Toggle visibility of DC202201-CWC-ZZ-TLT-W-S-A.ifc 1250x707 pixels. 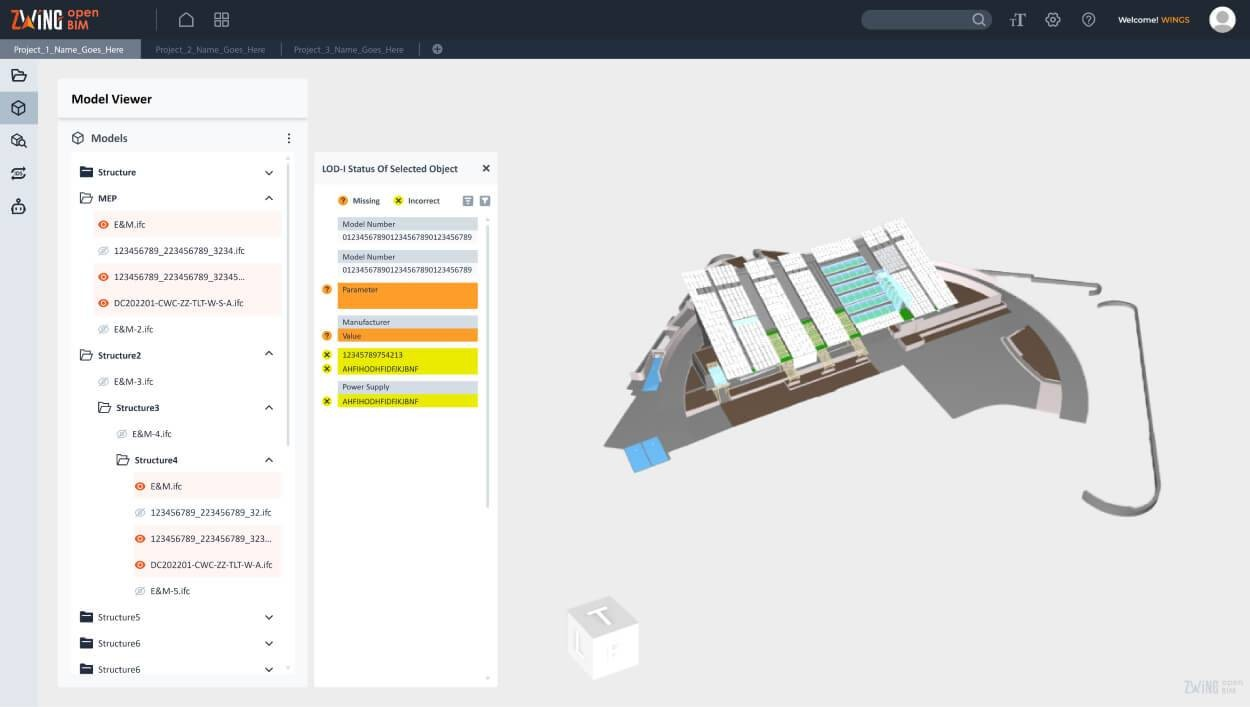click(x=104, y=303)
